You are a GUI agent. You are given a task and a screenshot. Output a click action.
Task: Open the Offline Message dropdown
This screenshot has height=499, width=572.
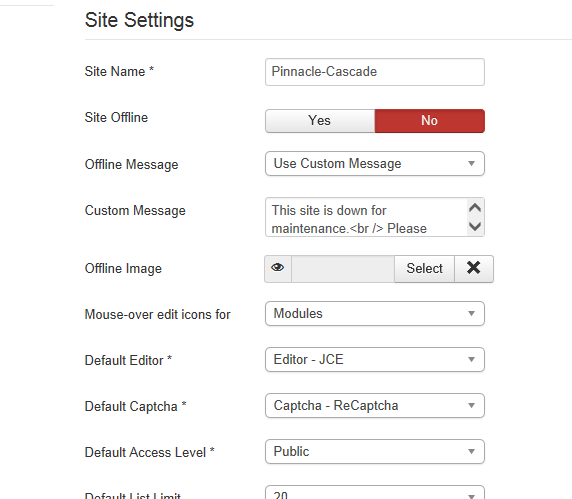click(x=375, y=163)
